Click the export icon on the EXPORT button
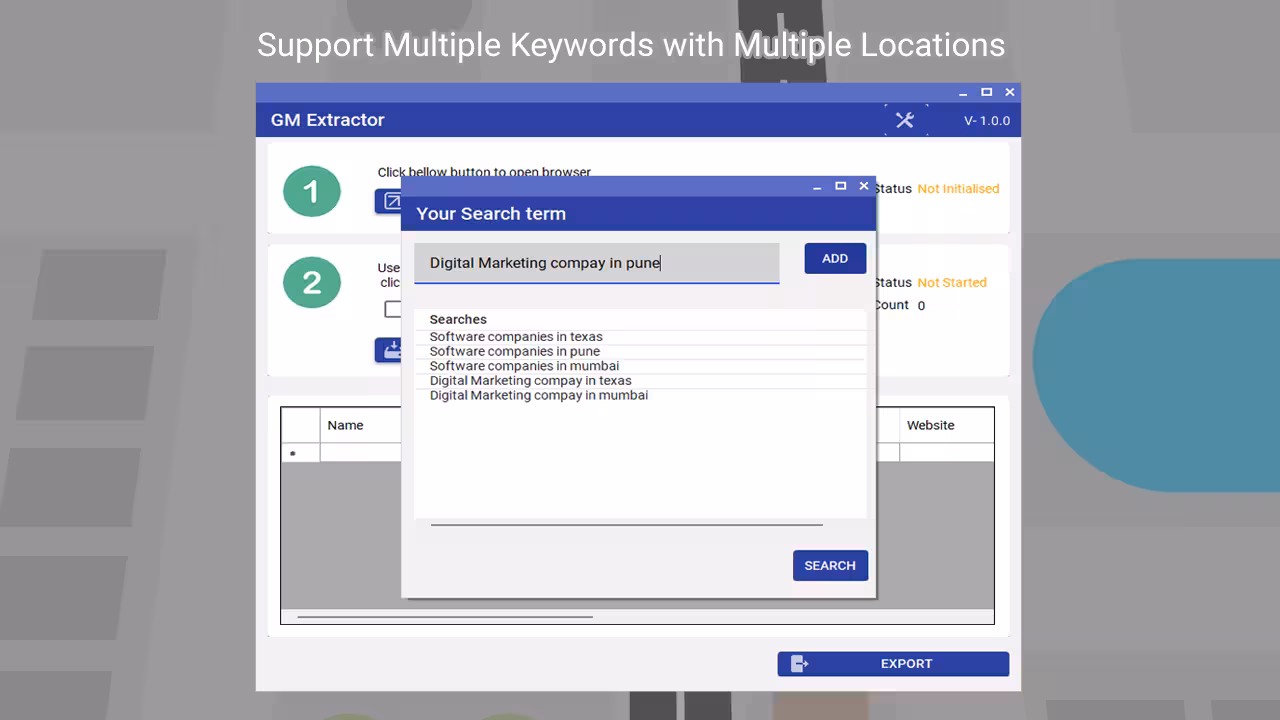1280x720 pixels. [x=799, y=664]
